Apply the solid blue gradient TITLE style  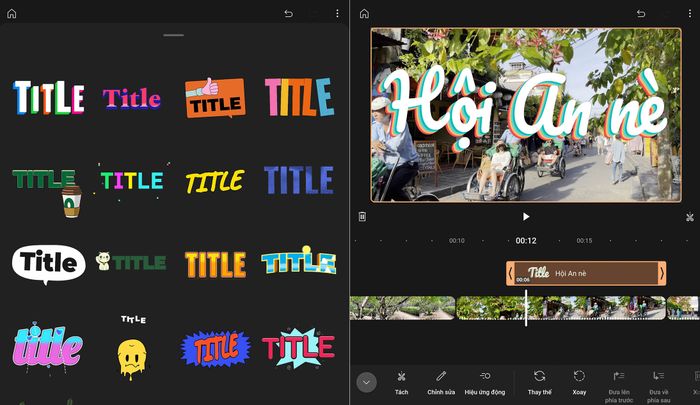[299, 180]
